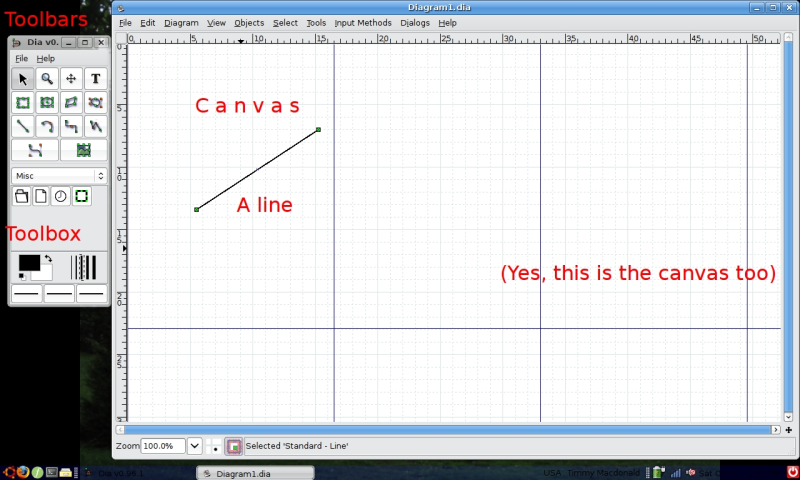Select the Image insert tool

click(84, 150)
